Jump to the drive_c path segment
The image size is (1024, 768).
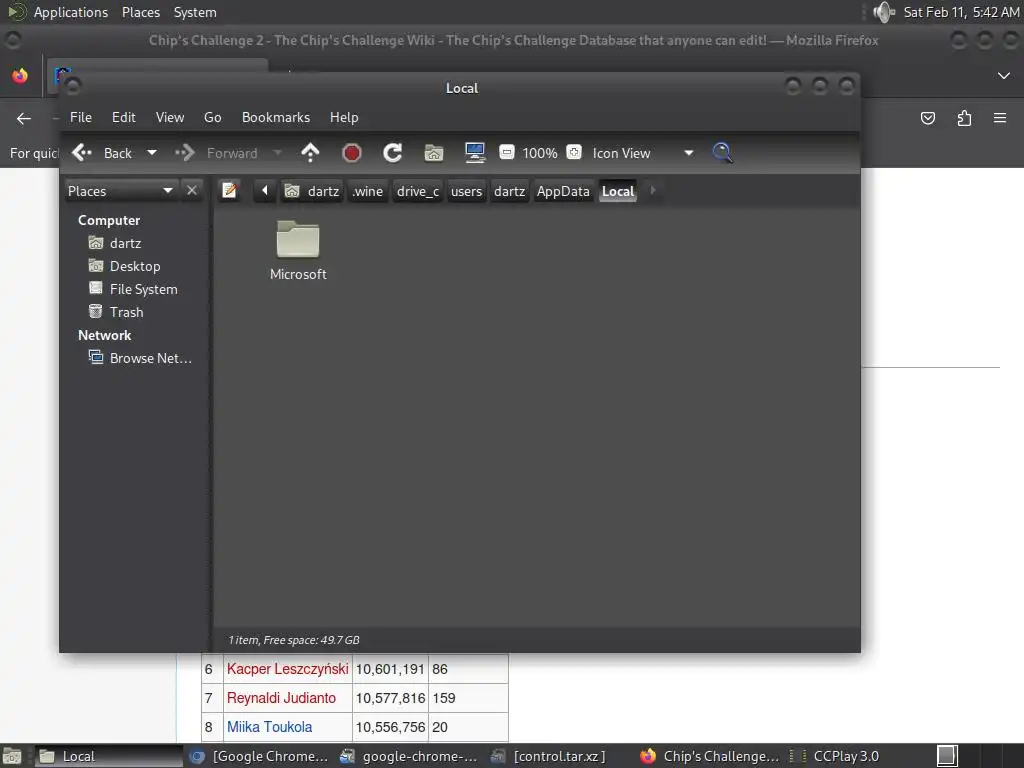click(418, 191)
